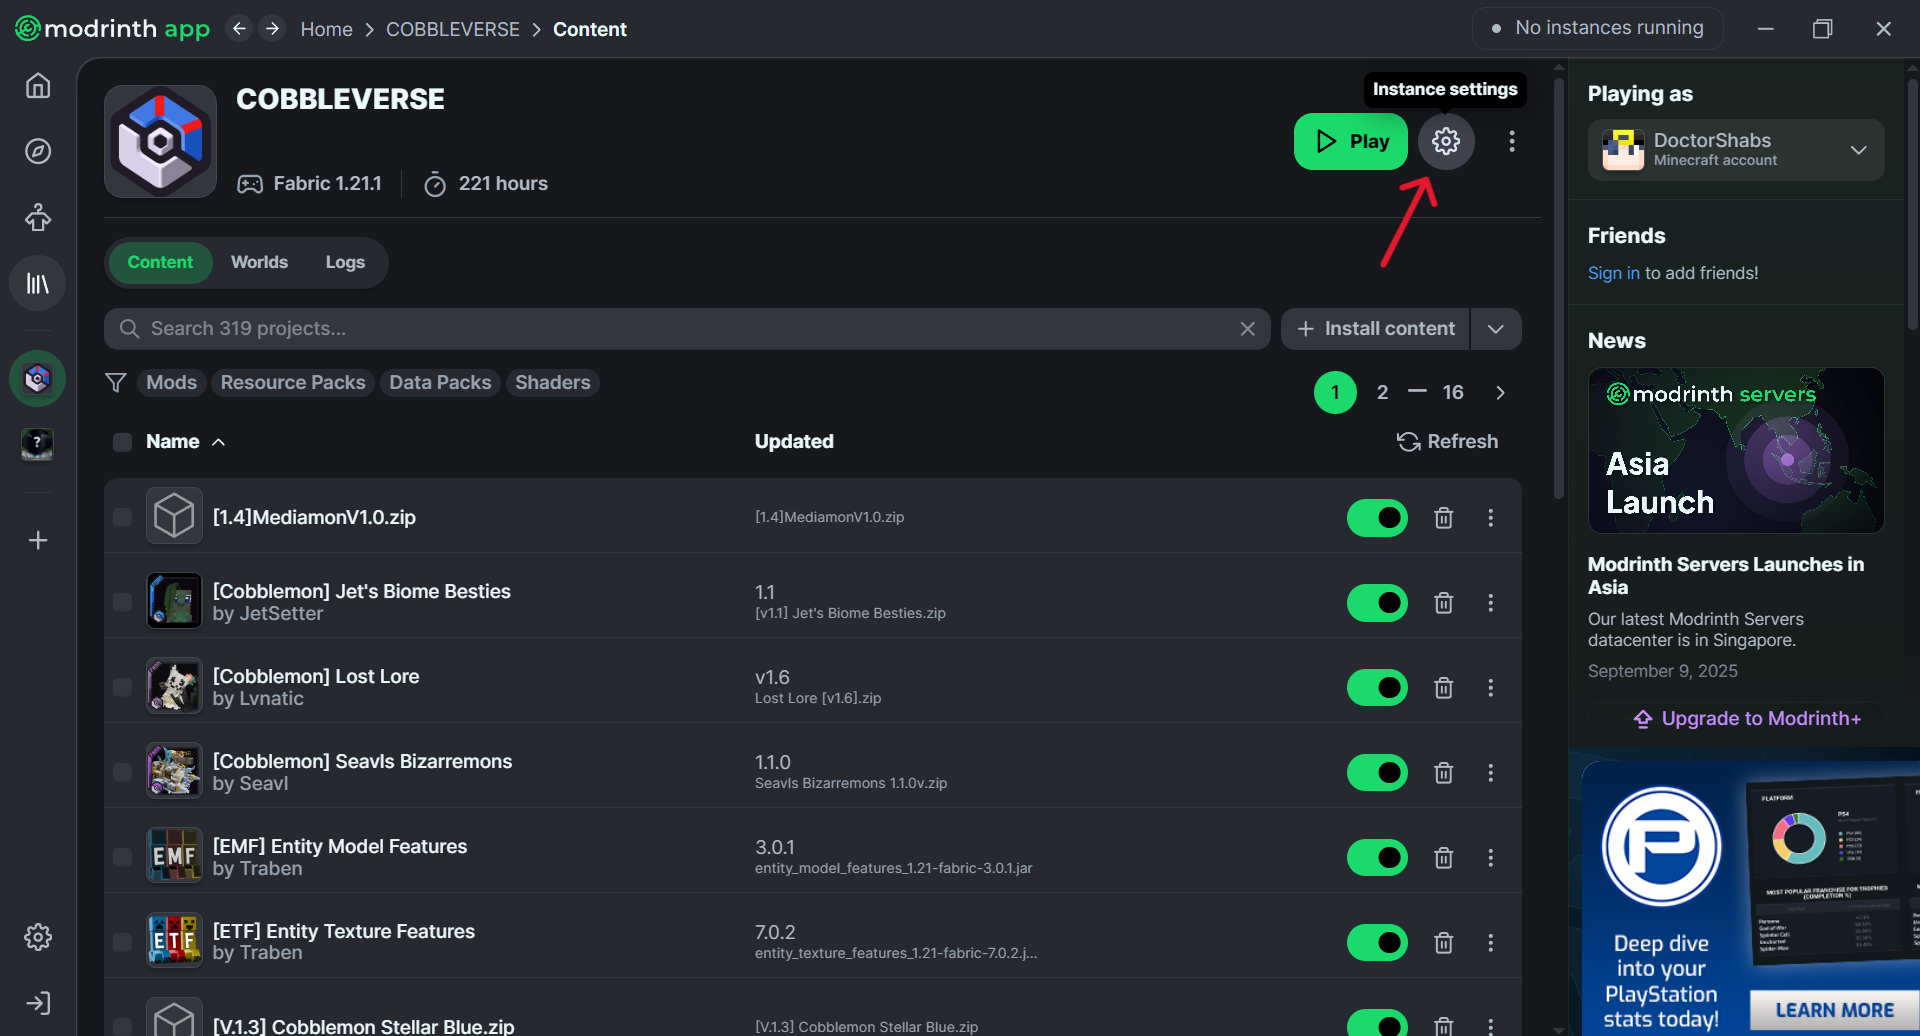Delete the Lost Lore pack via trash icon
Screen dimensions: 1920x1036
1443,688
